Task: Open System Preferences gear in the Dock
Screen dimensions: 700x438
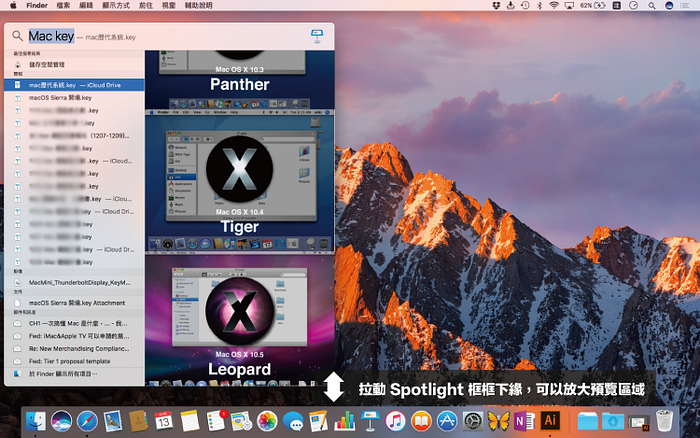Action: 473,421
